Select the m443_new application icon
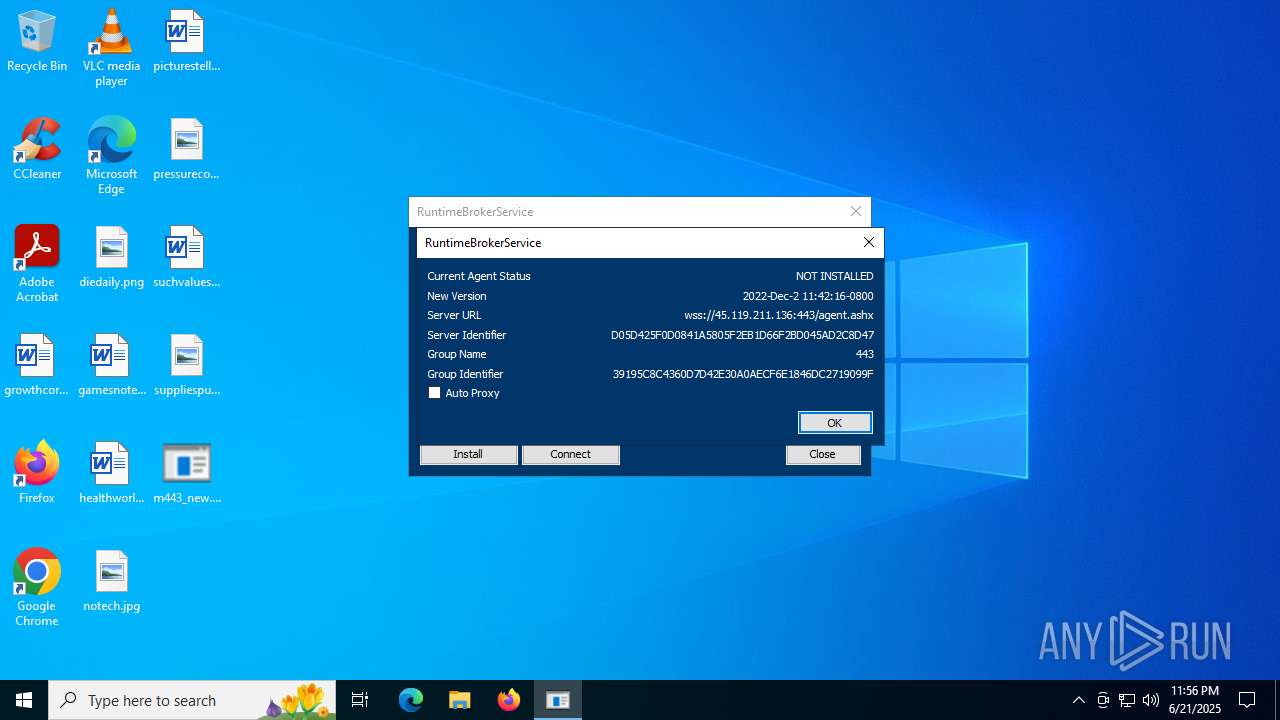Image resolution: width=1280 pixels, height=720 pixels. point(186,474)
